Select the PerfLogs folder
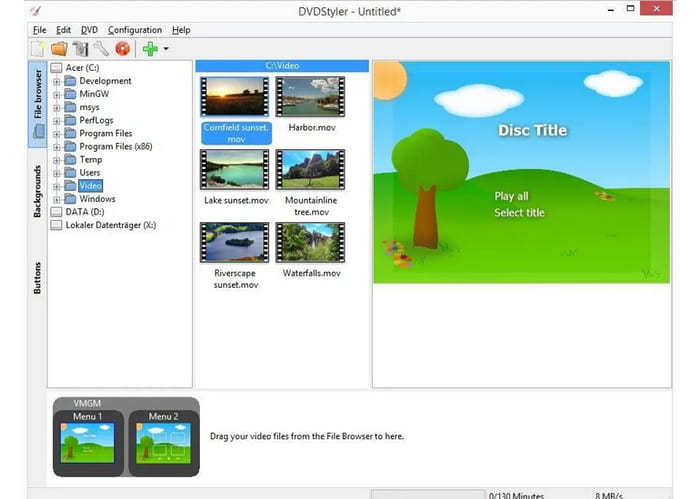The width and height of the screenshot is (700, 499). pos(96,120)
